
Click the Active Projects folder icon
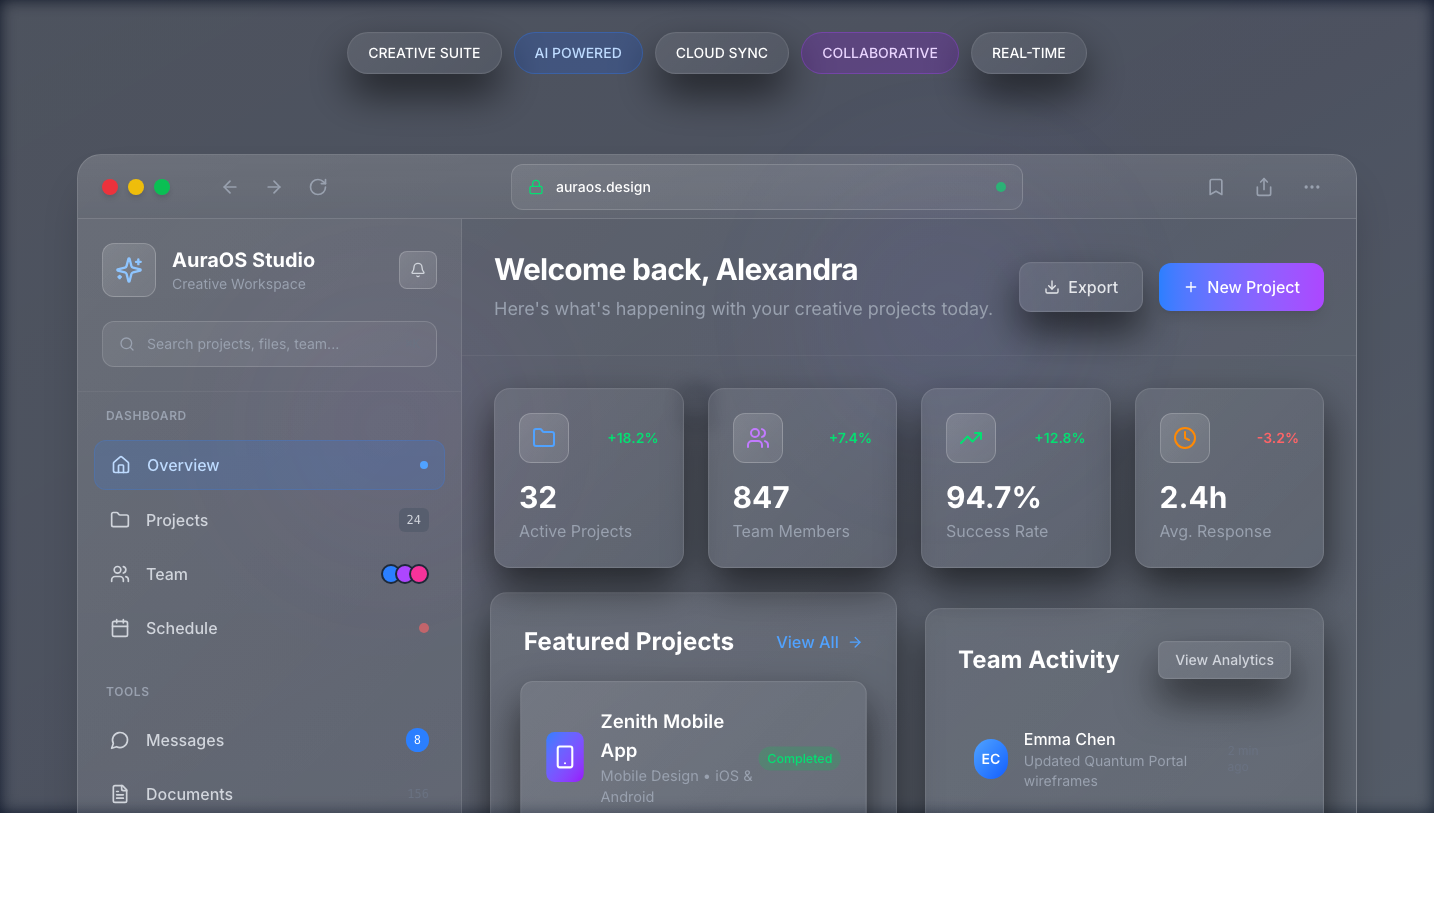(543, 437)
